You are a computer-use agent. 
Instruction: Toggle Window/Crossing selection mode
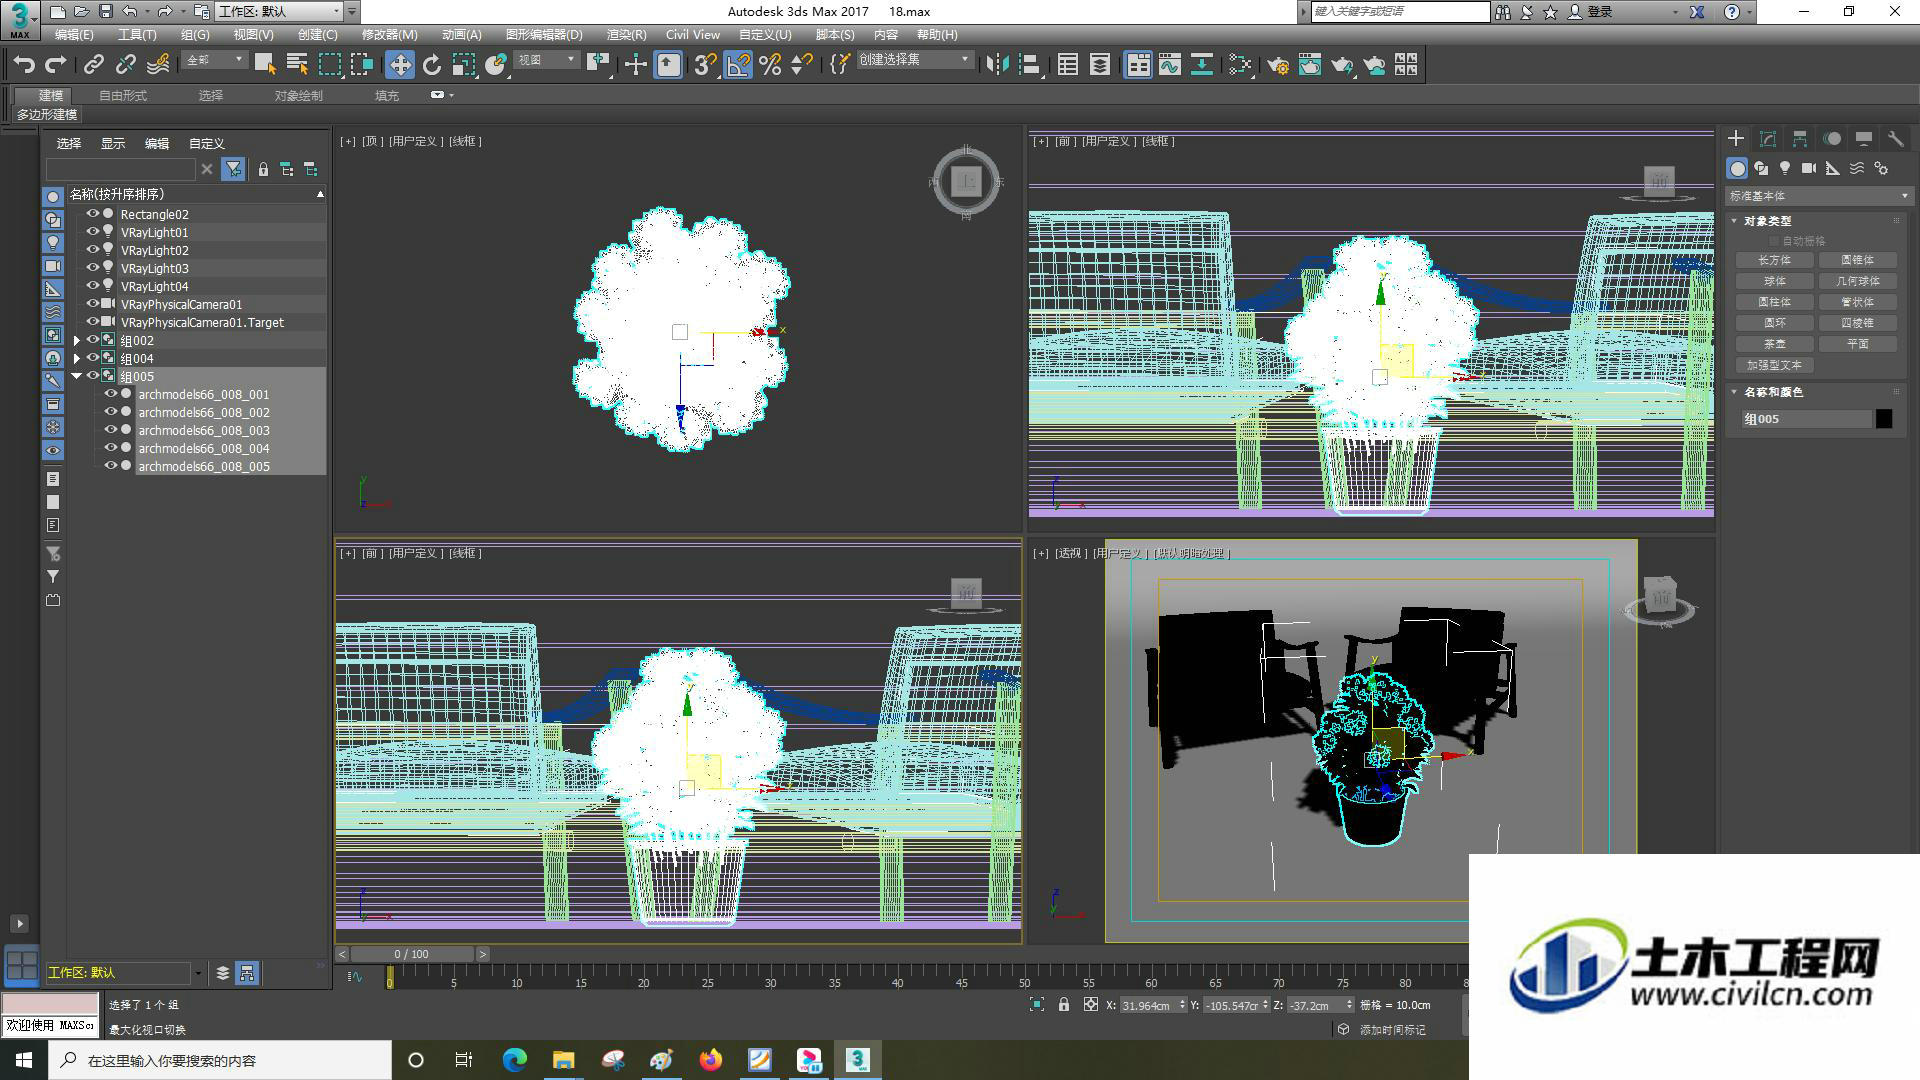[x=361, y=65]
